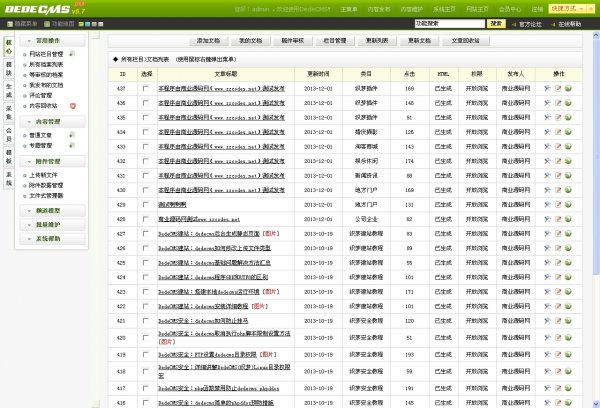The image size is (600, 408).
Task: Click the pencil edit icon in row 433
Action: pos(558,147)
